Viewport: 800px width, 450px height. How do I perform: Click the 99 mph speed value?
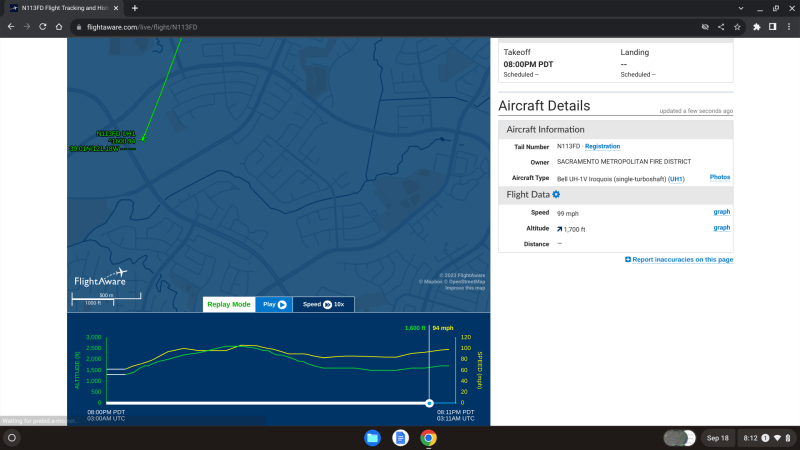567,214
